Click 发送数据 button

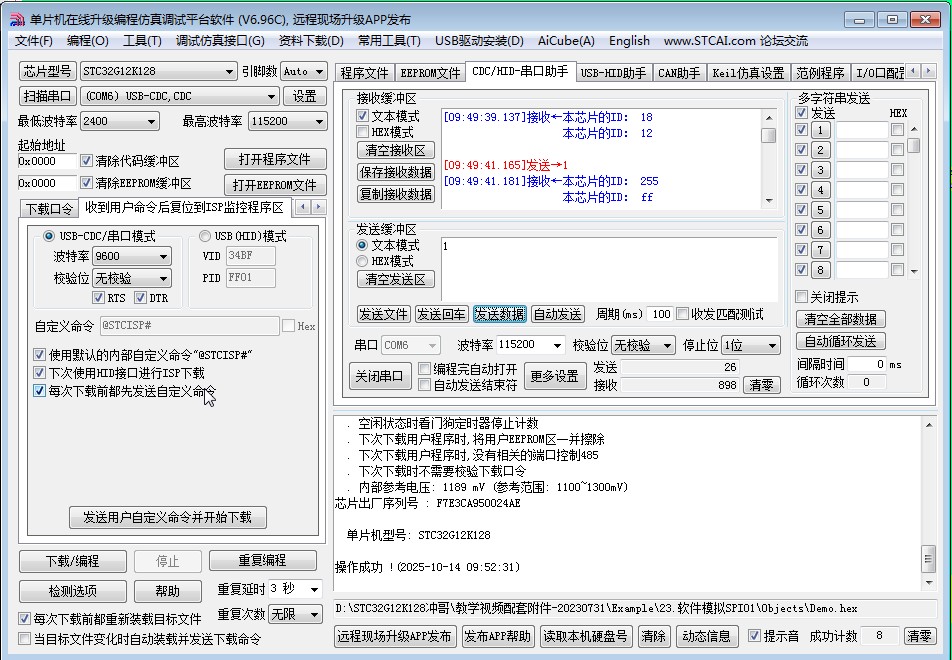(x=499, y=314)
